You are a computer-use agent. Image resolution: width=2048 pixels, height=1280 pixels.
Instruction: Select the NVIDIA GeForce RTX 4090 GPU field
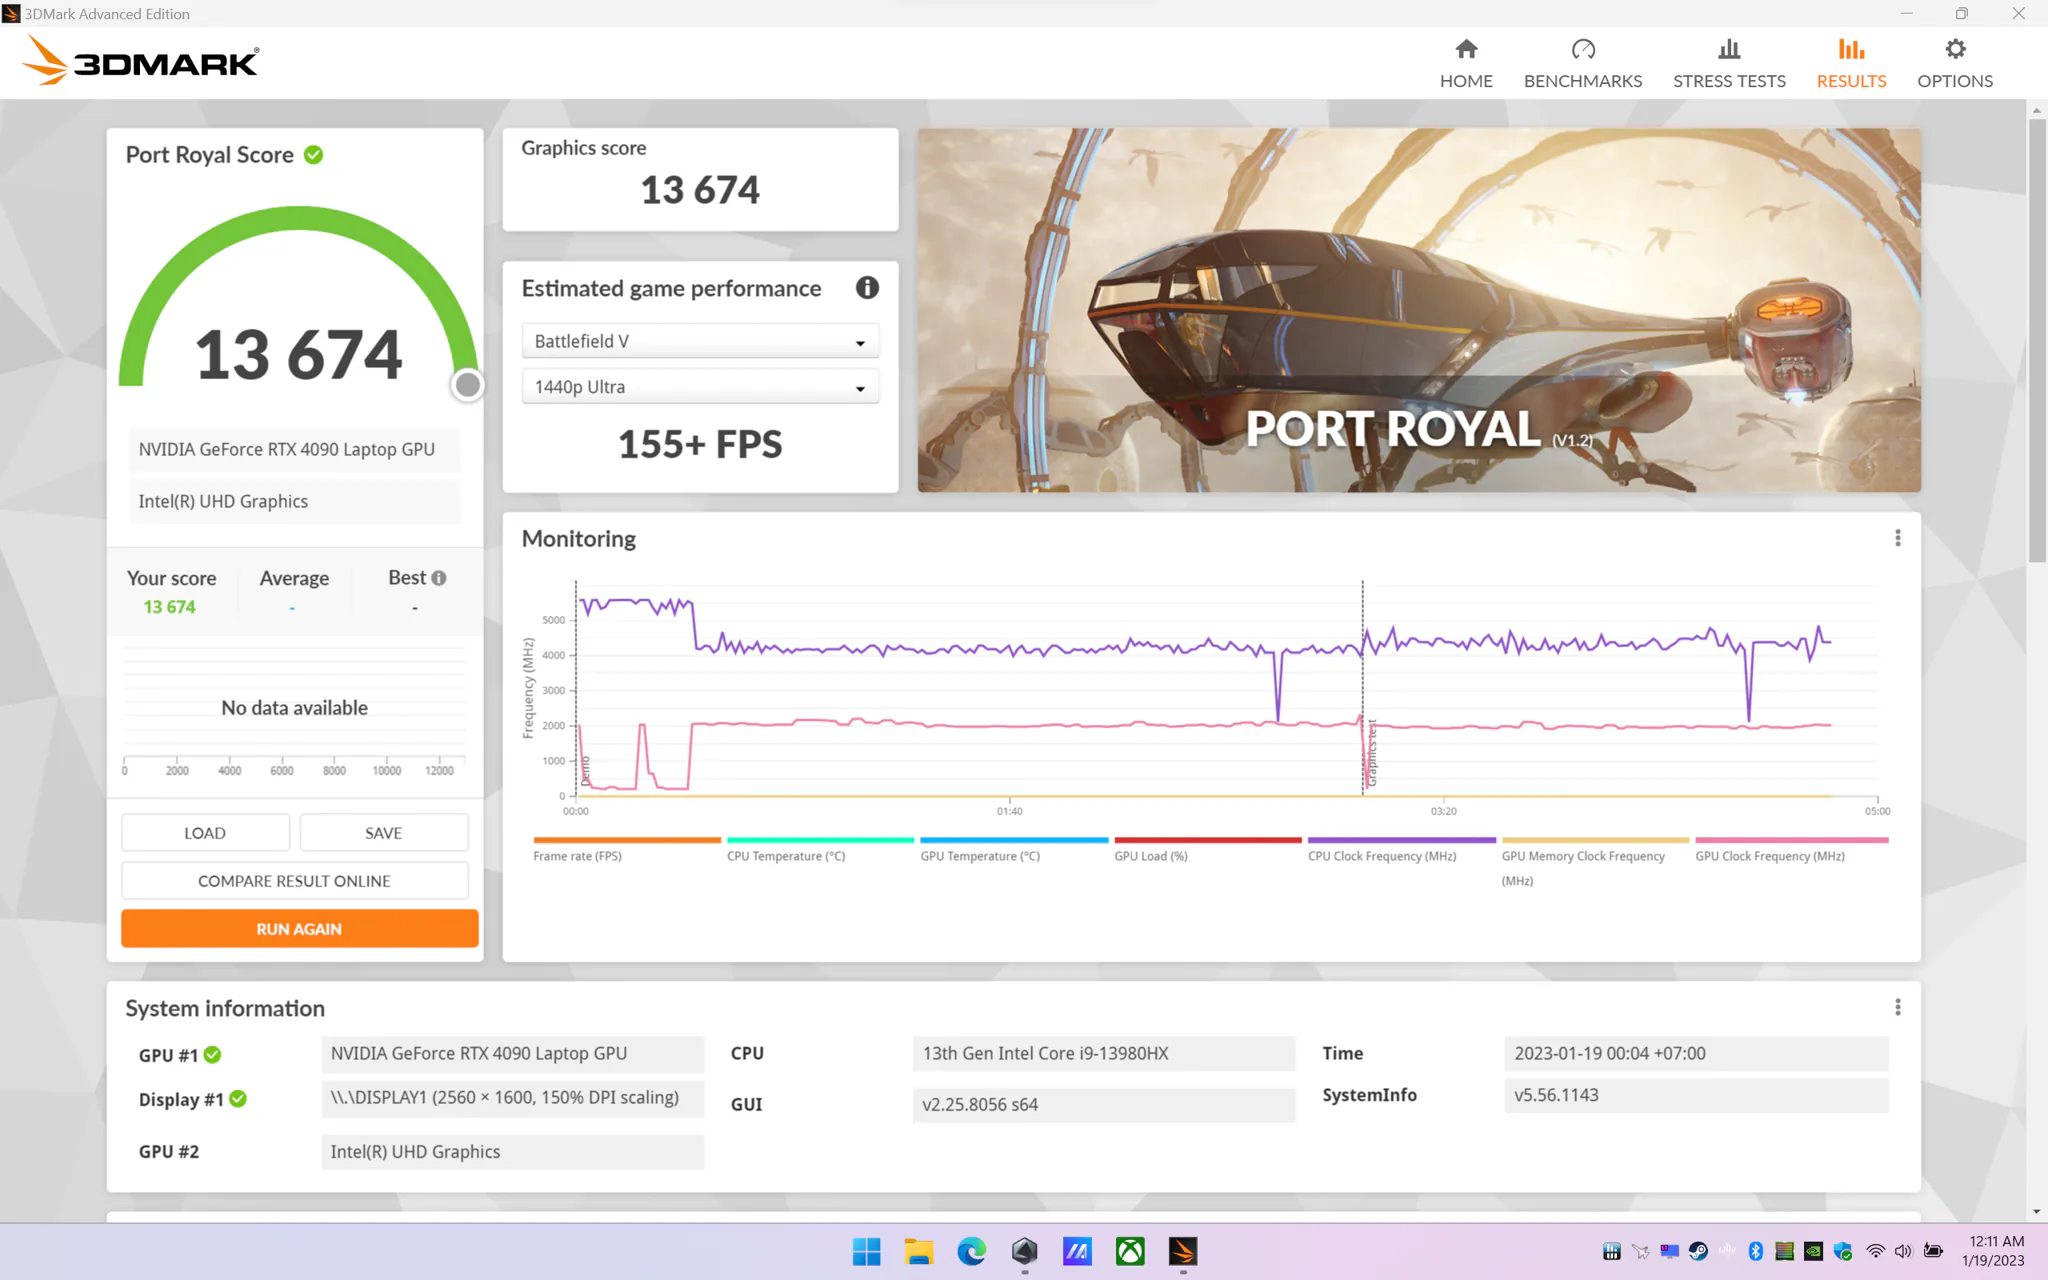(x=513, y=1053)
